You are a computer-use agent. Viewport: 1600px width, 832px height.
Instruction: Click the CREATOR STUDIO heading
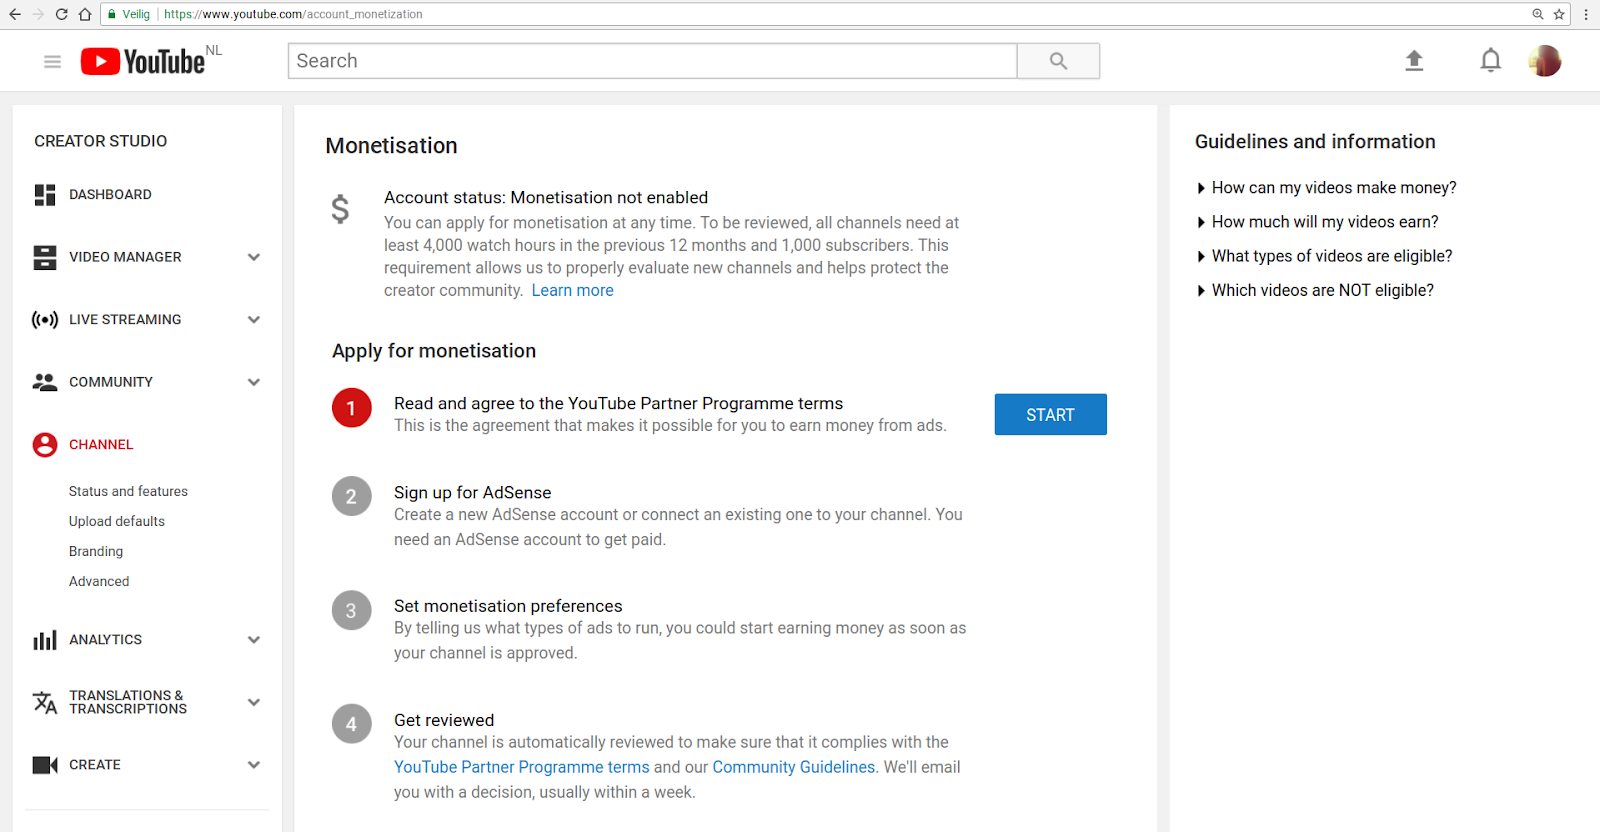coord(101,141)
